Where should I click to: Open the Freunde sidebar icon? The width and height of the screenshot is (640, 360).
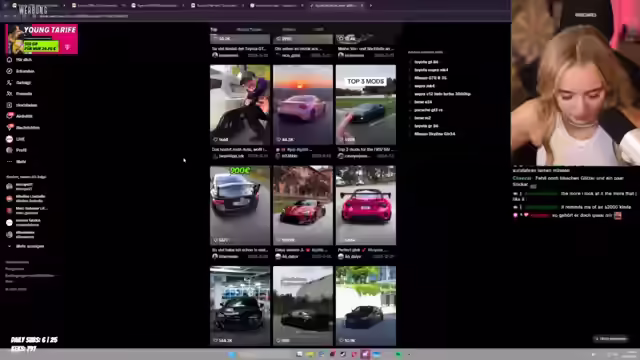pyautogui.click(x=9, y=93)
